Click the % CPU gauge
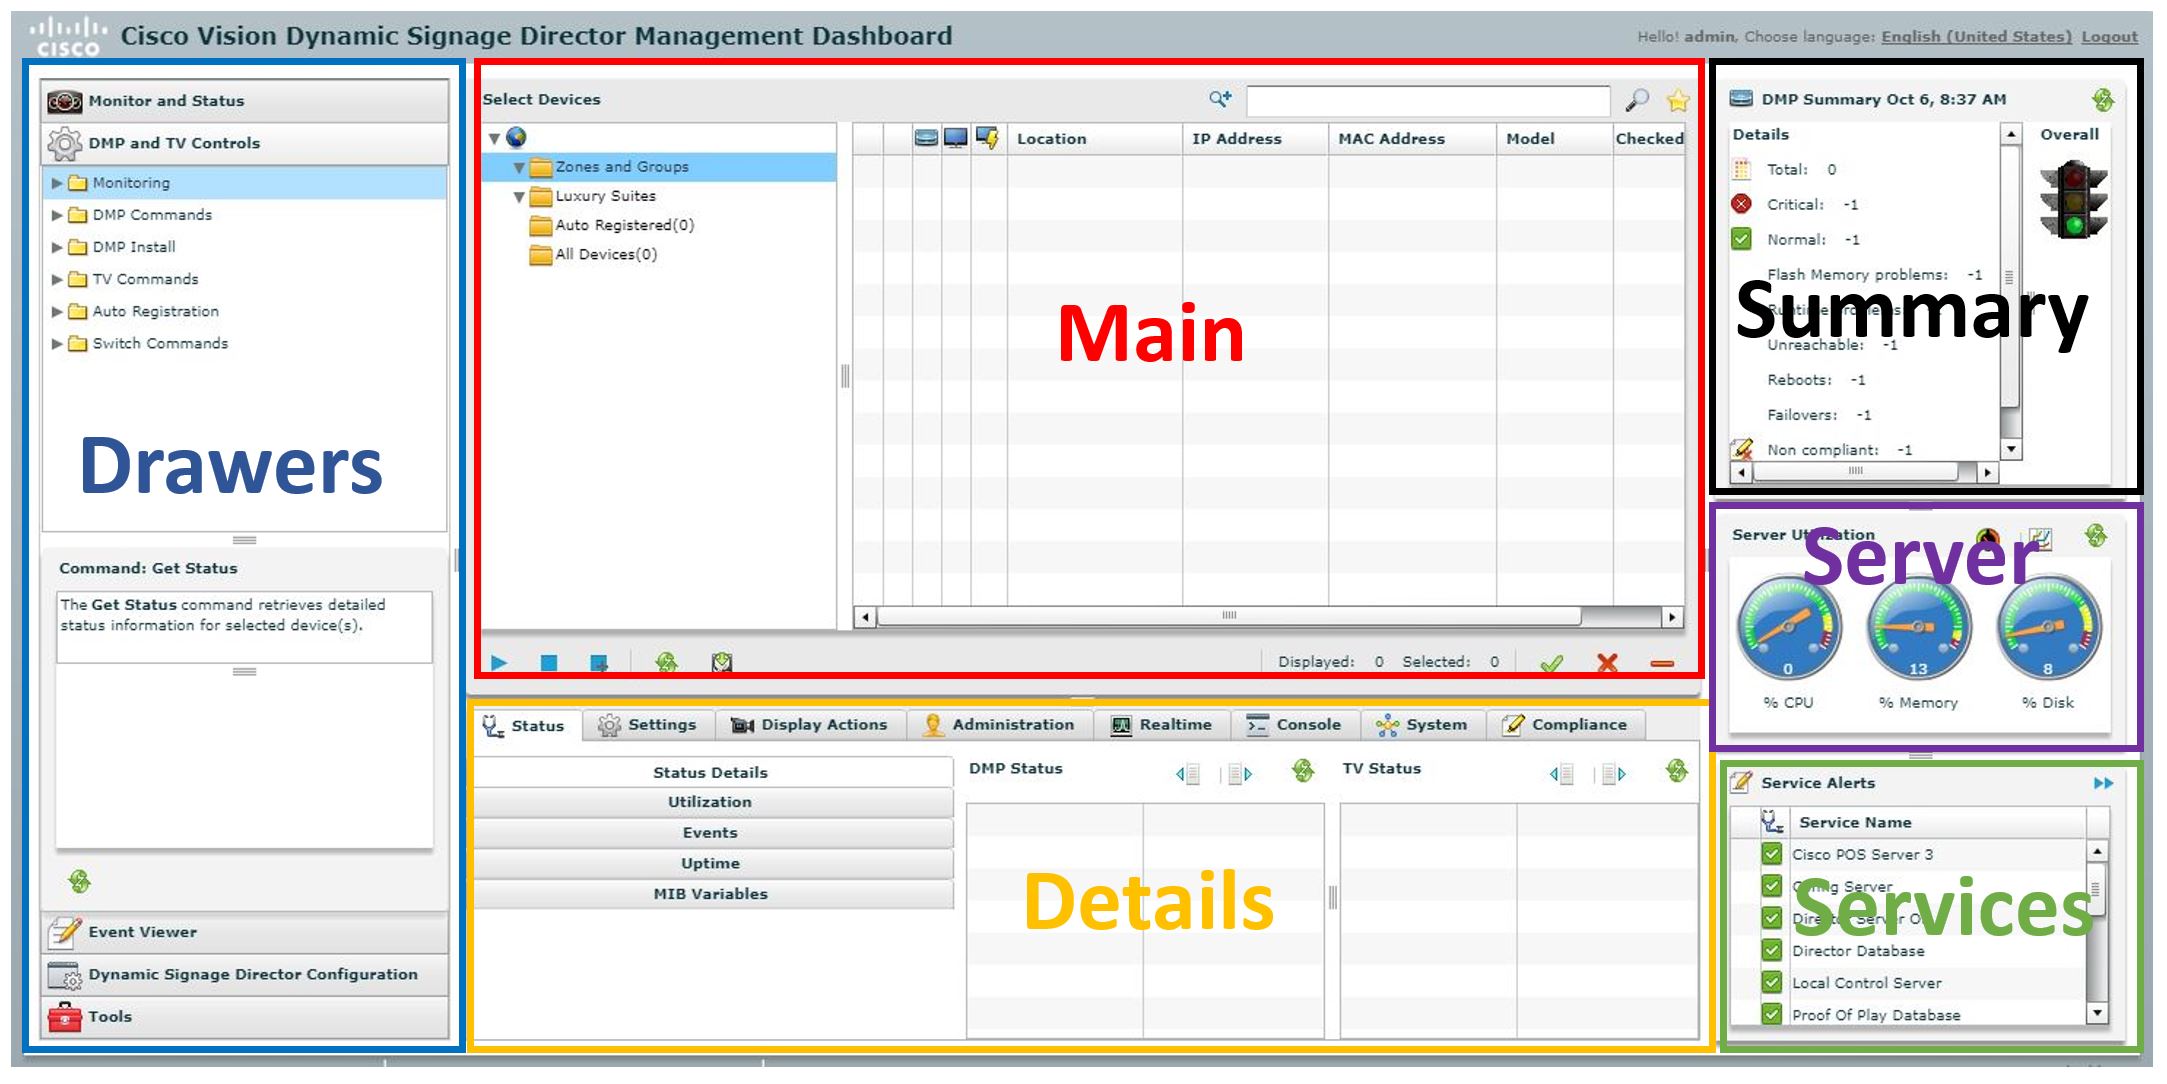Screen dimensions: 2167x1084 pos(1789,628)
